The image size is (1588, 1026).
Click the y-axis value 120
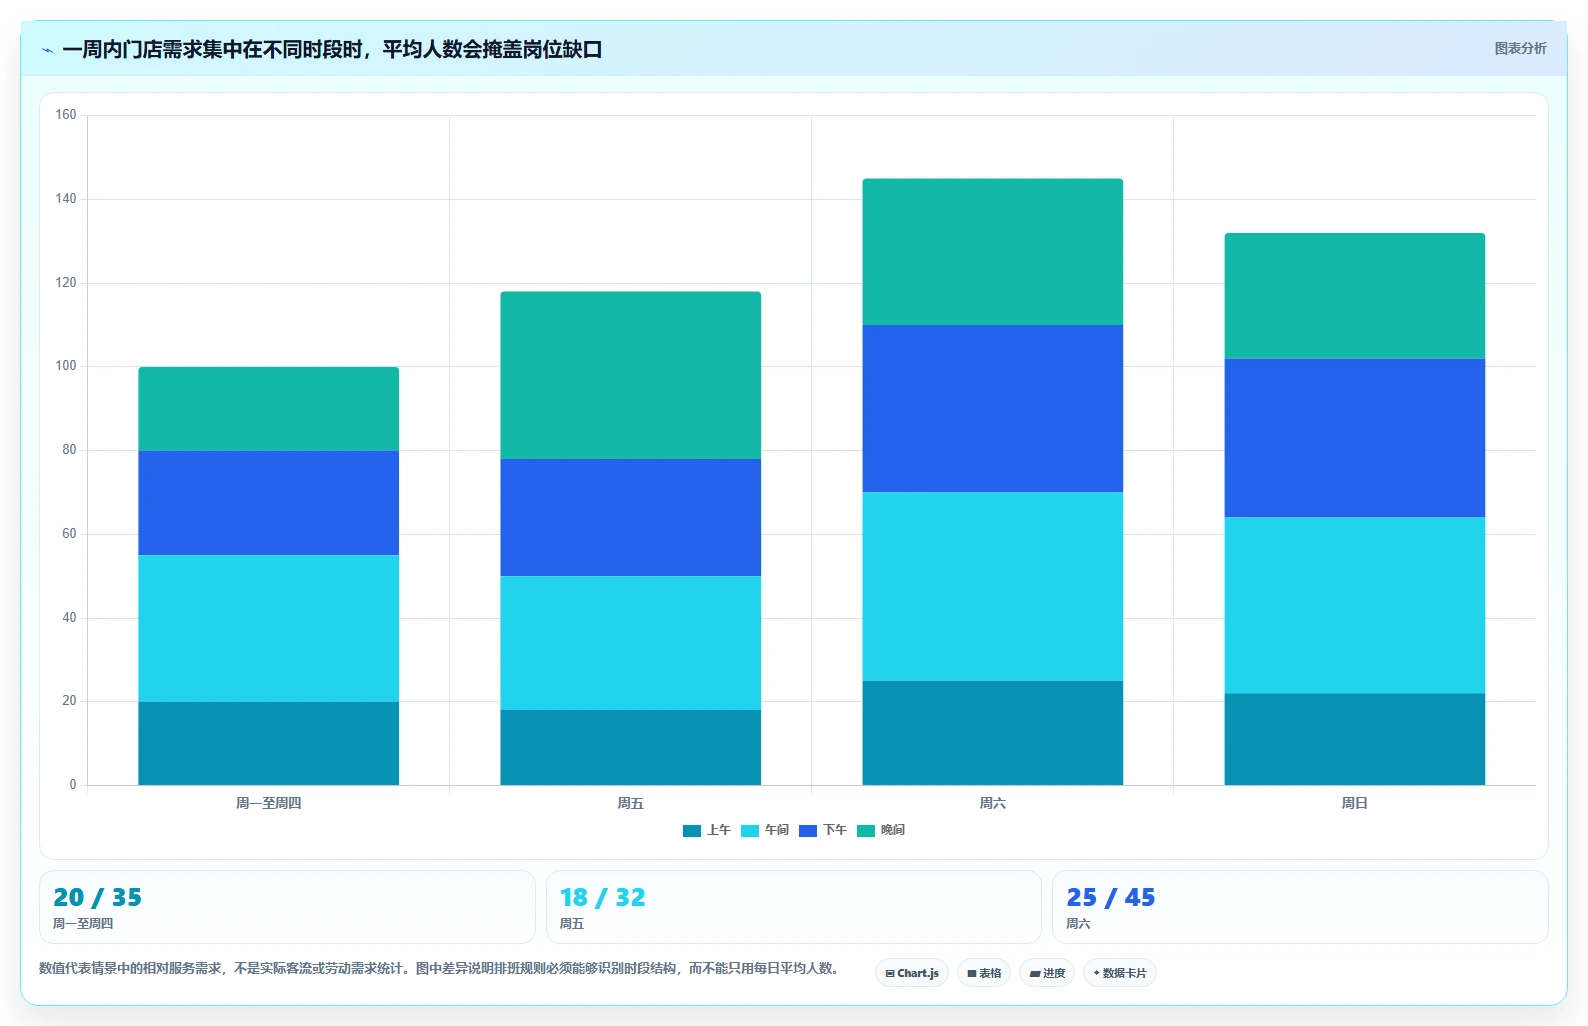pyautogui.click(x=66, y=283)
